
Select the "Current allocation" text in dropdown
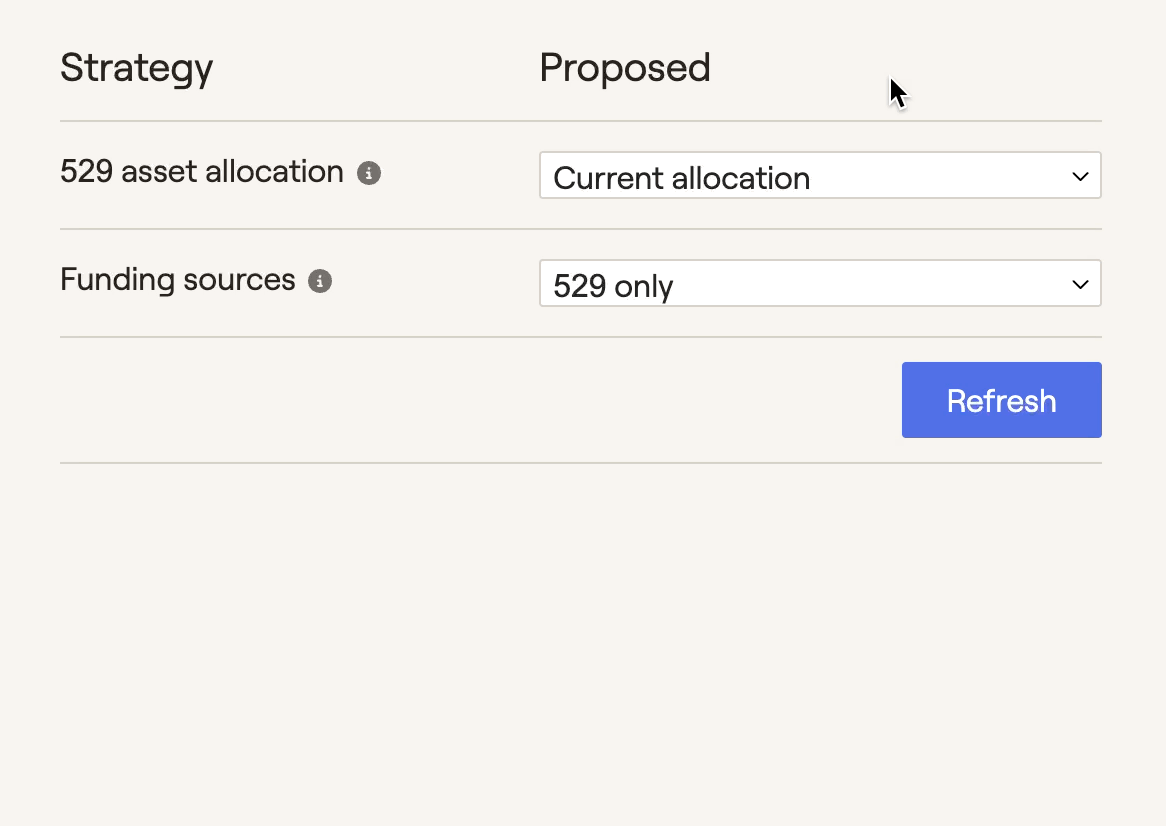click(x=681, y=178)
